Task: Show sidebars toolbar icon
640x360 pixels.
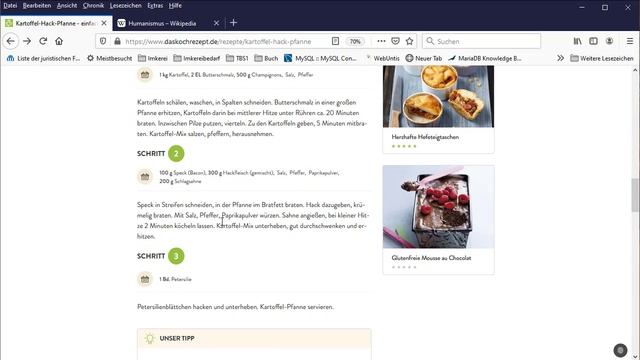Action: pos(593,41)
